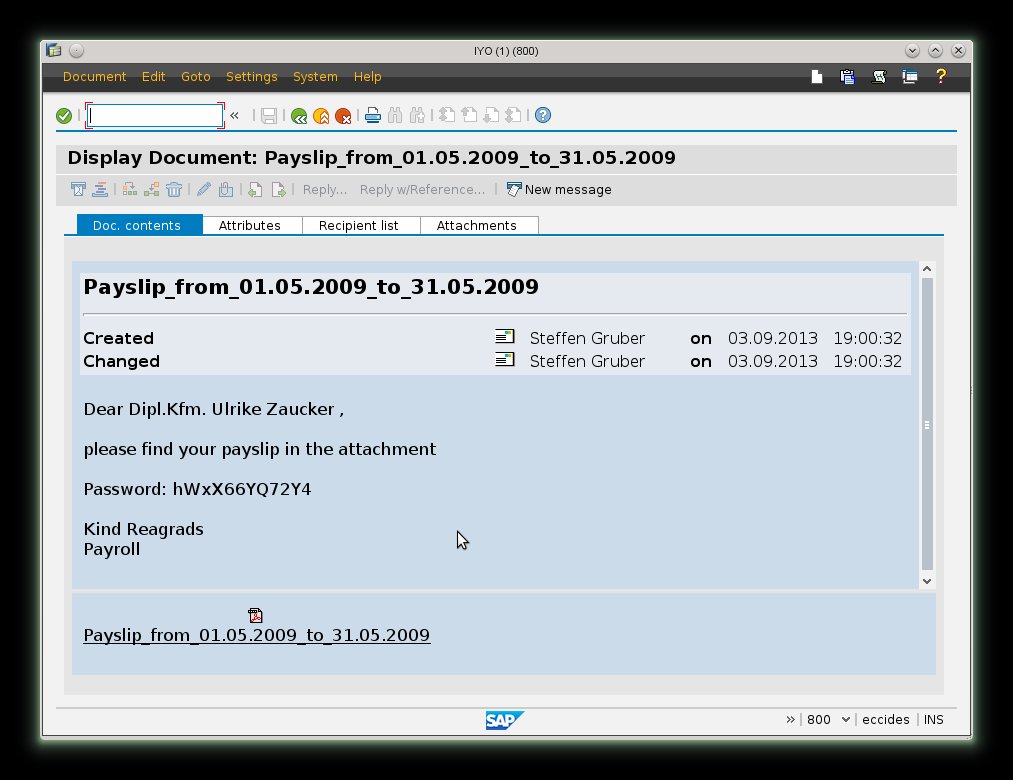
Task: Click the document content scrollbar down arrow
Action: click(x=926, y=581)
